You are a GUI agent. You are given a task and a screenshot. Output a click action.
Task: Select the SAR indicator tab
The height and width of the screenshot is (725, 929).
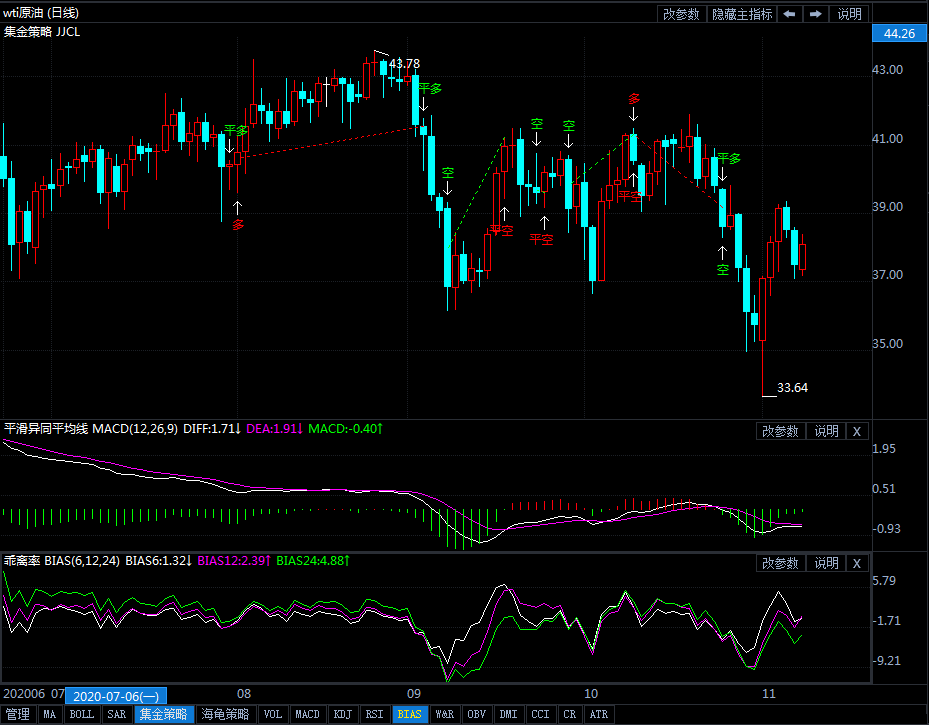click(x=117, y=715)
